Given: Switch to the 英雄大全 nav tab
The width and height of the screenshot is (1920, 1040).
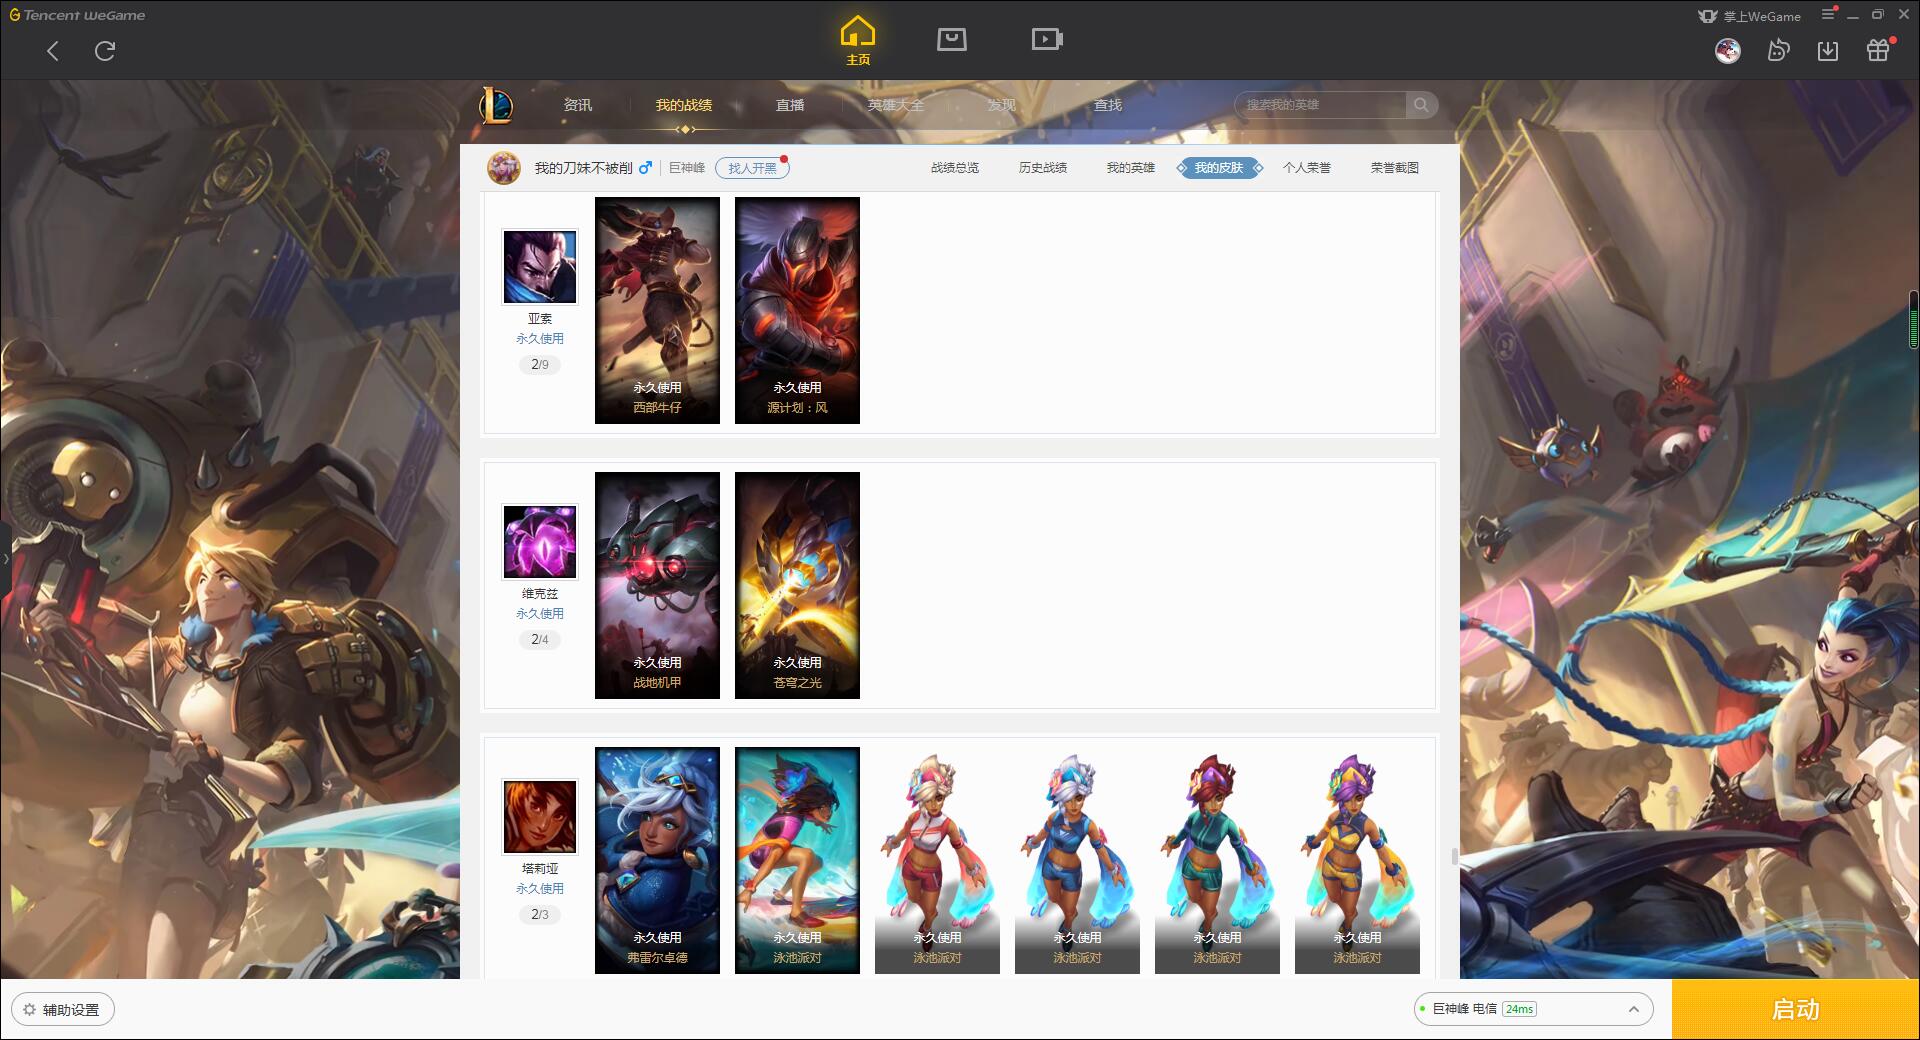Looking at the screenshot, I should pos(896,105).
